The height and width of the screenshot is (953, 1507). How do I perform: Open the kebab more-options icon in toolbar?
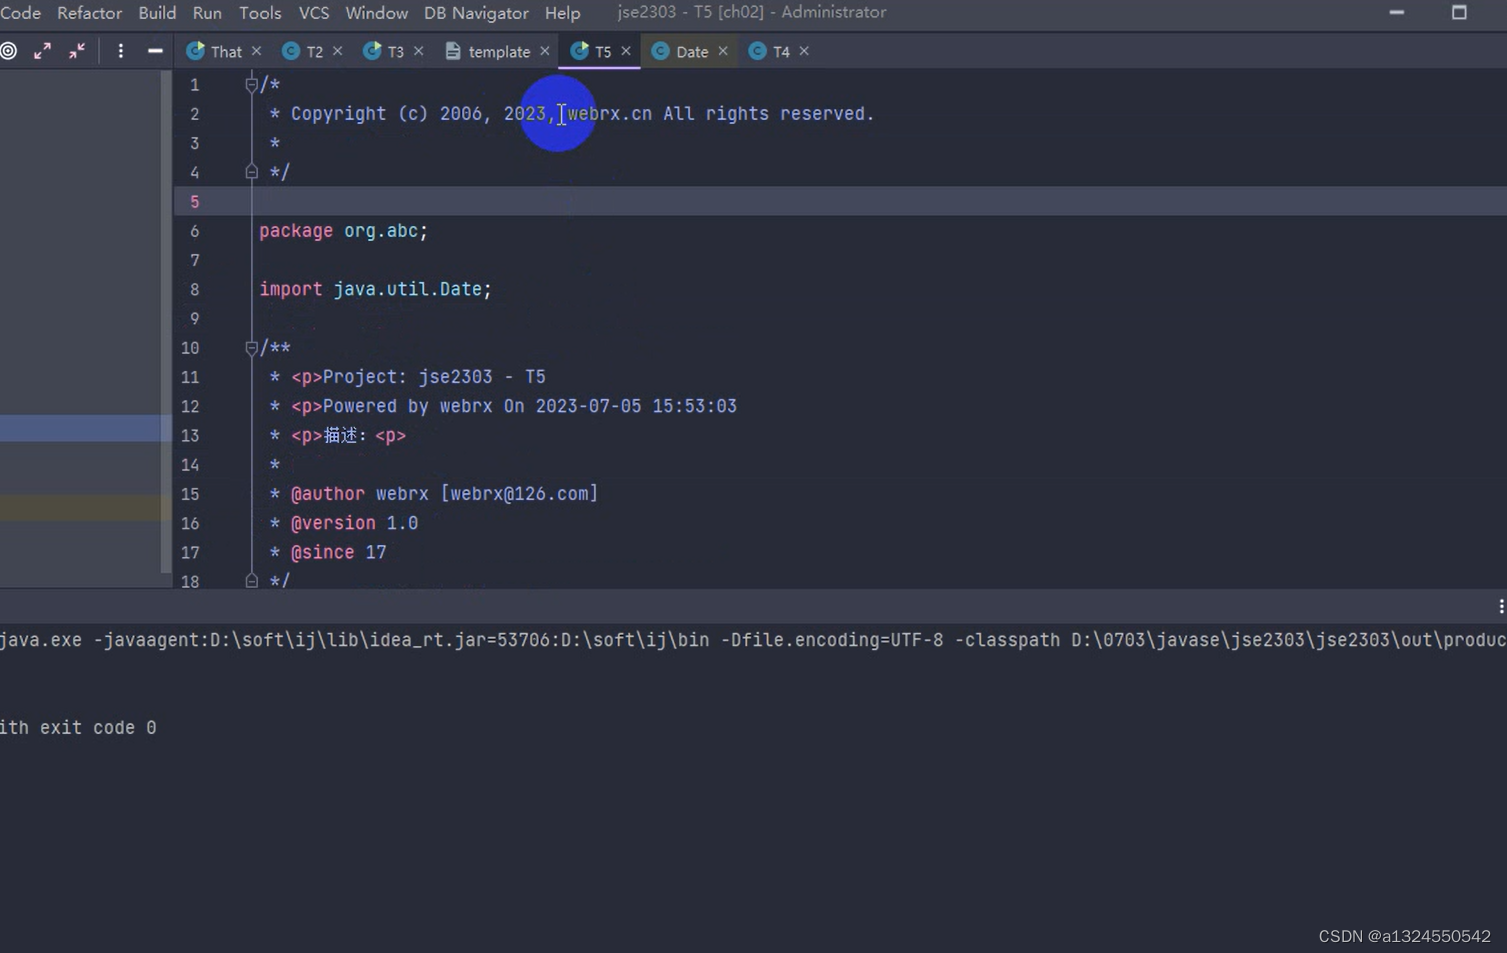[120, 50]
